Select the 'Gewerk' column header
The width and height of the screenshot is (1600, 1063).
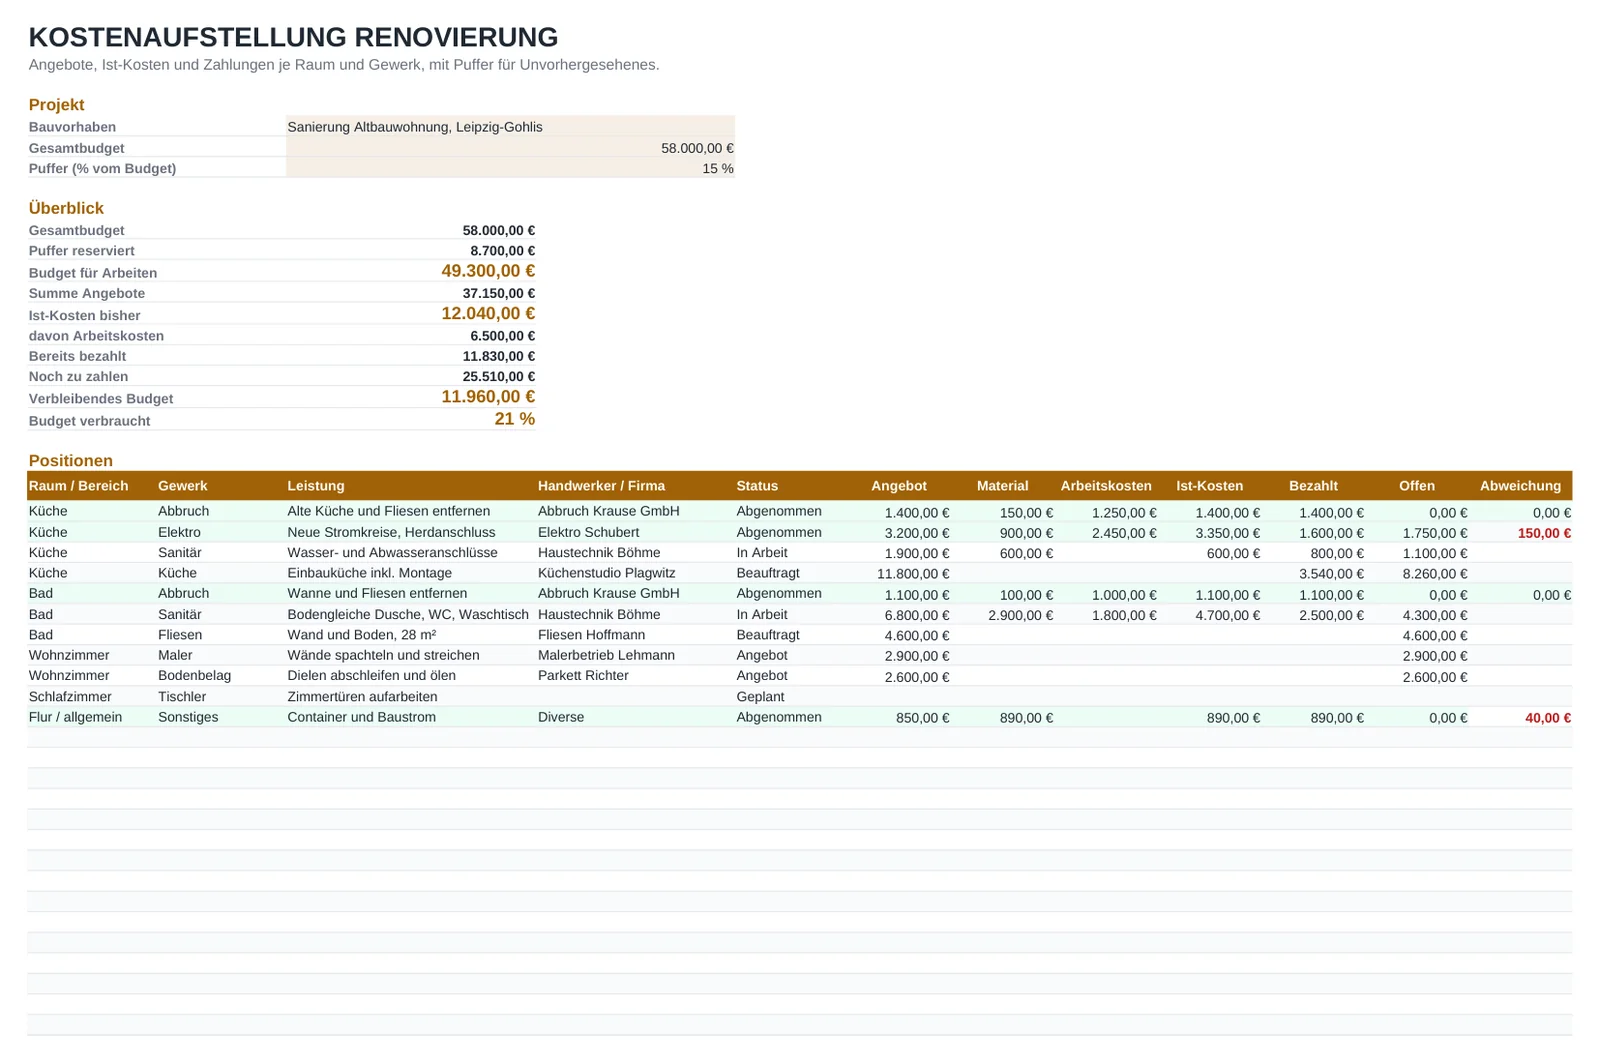point(183,486)
